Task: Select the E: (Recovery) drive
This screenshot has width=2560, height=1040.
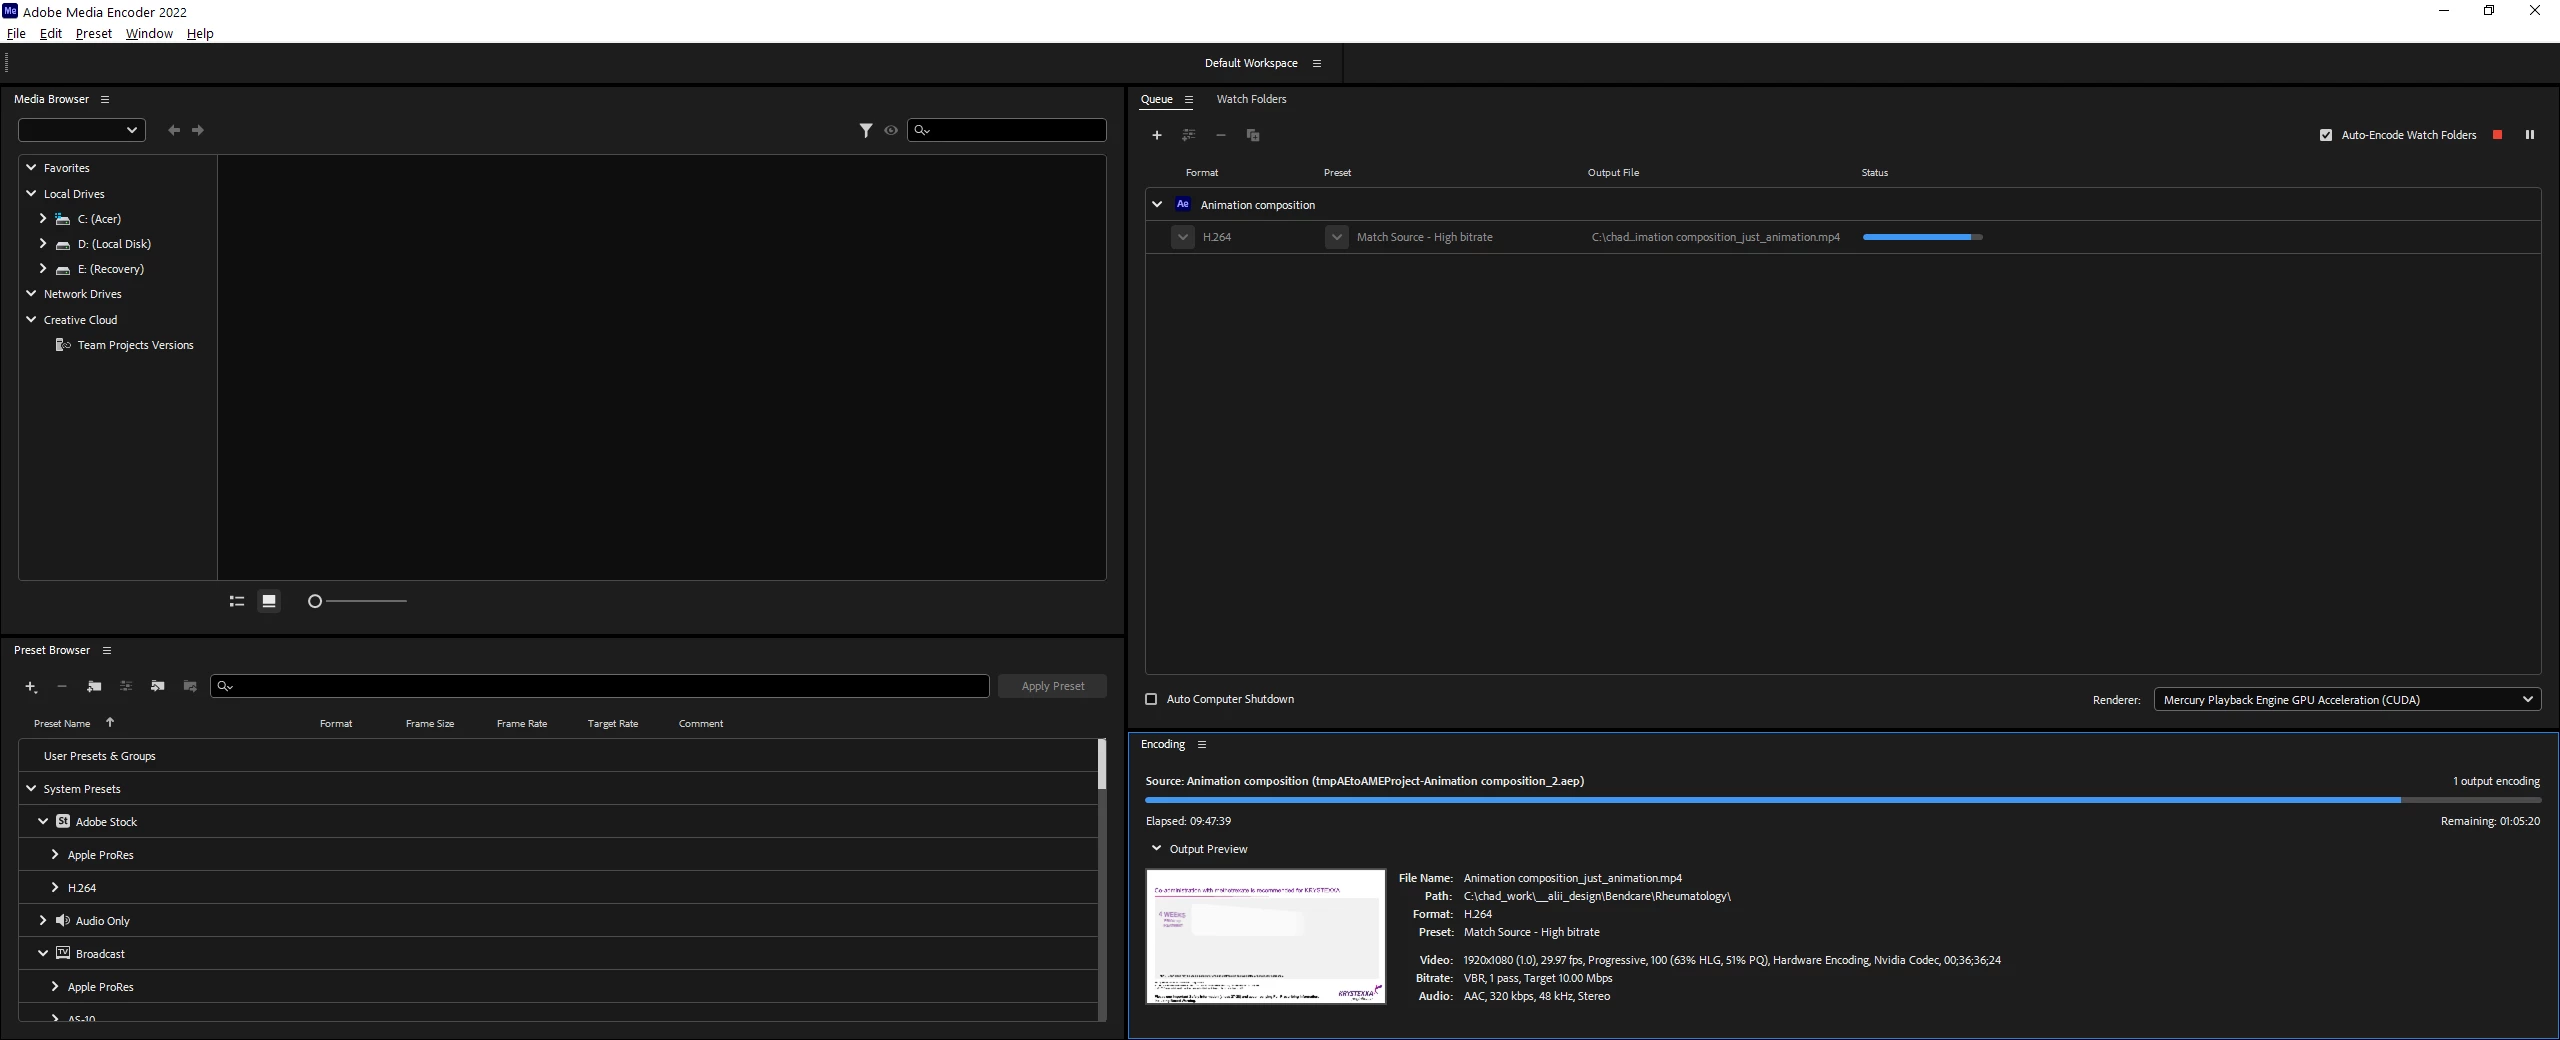Action: click(111, 269)
